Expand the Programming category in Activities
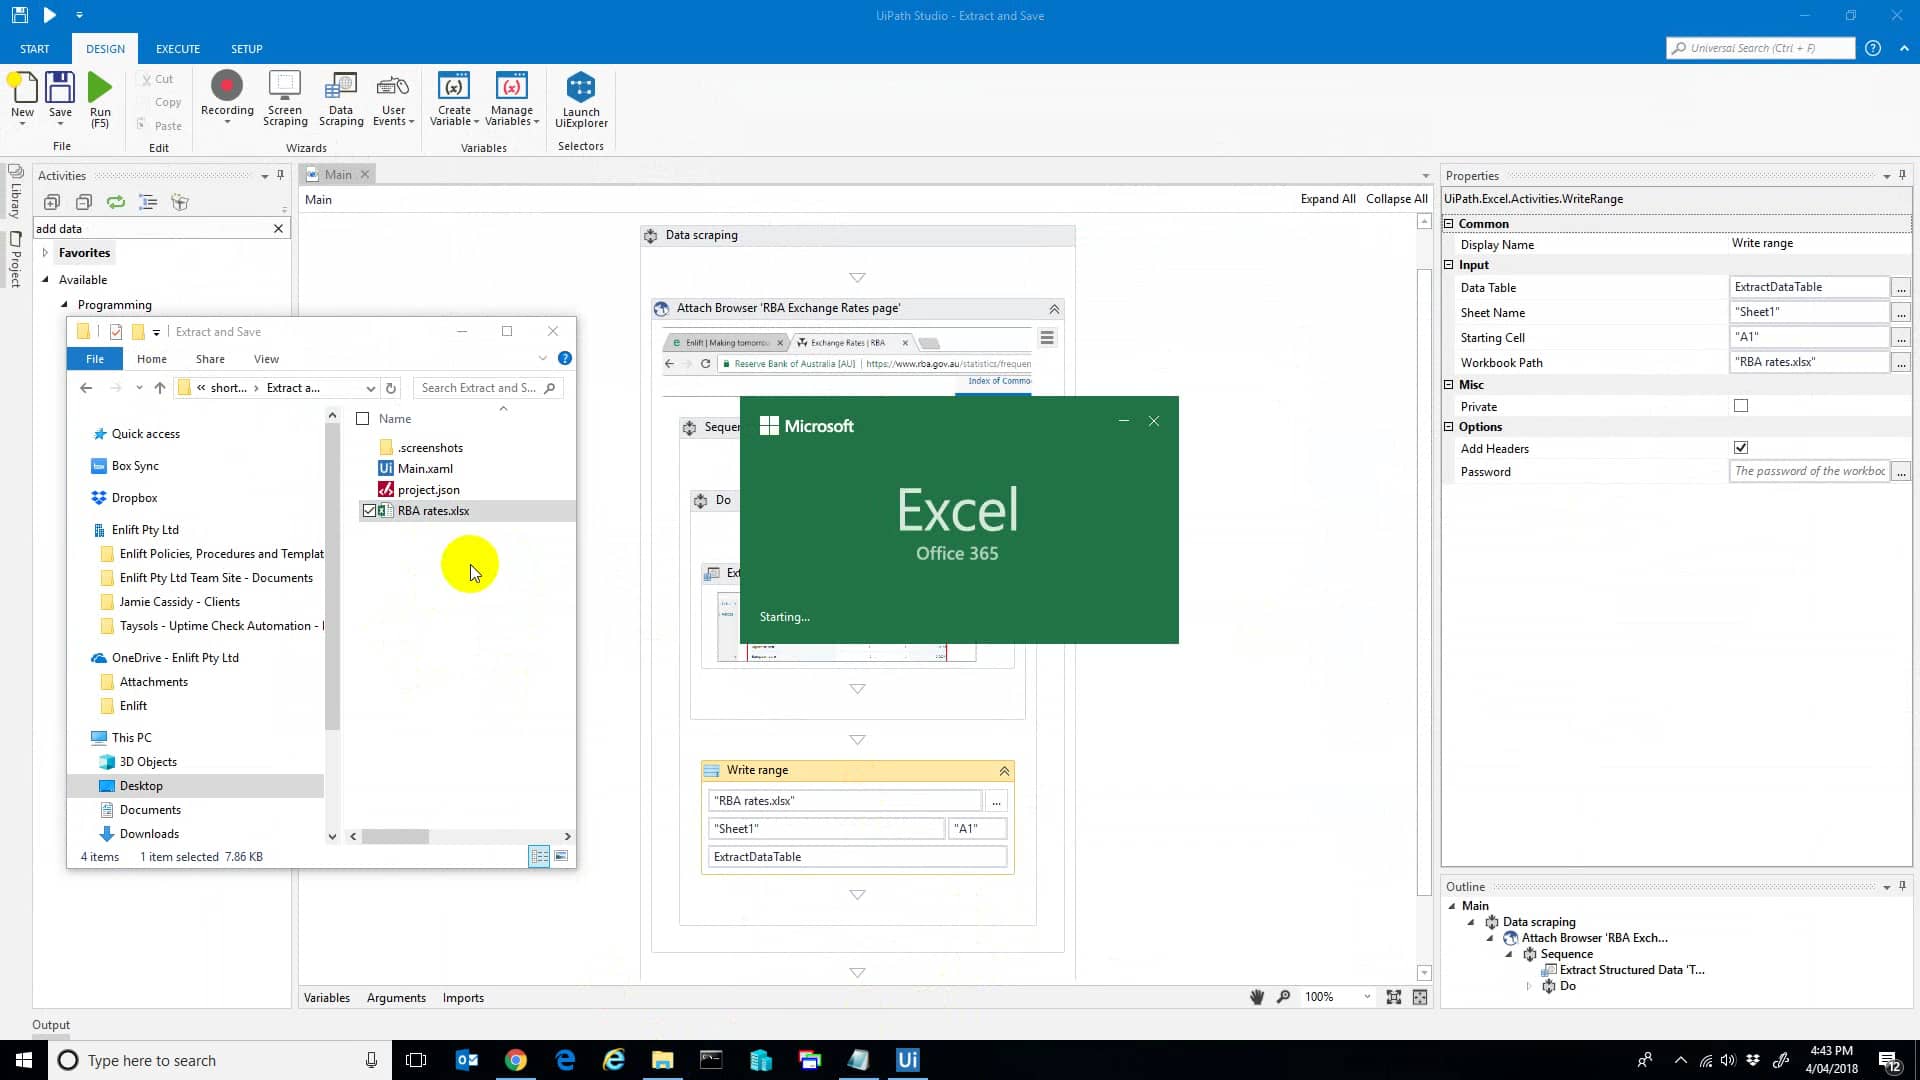Screen dimensions: 1920x1080 tap(64, 305)
